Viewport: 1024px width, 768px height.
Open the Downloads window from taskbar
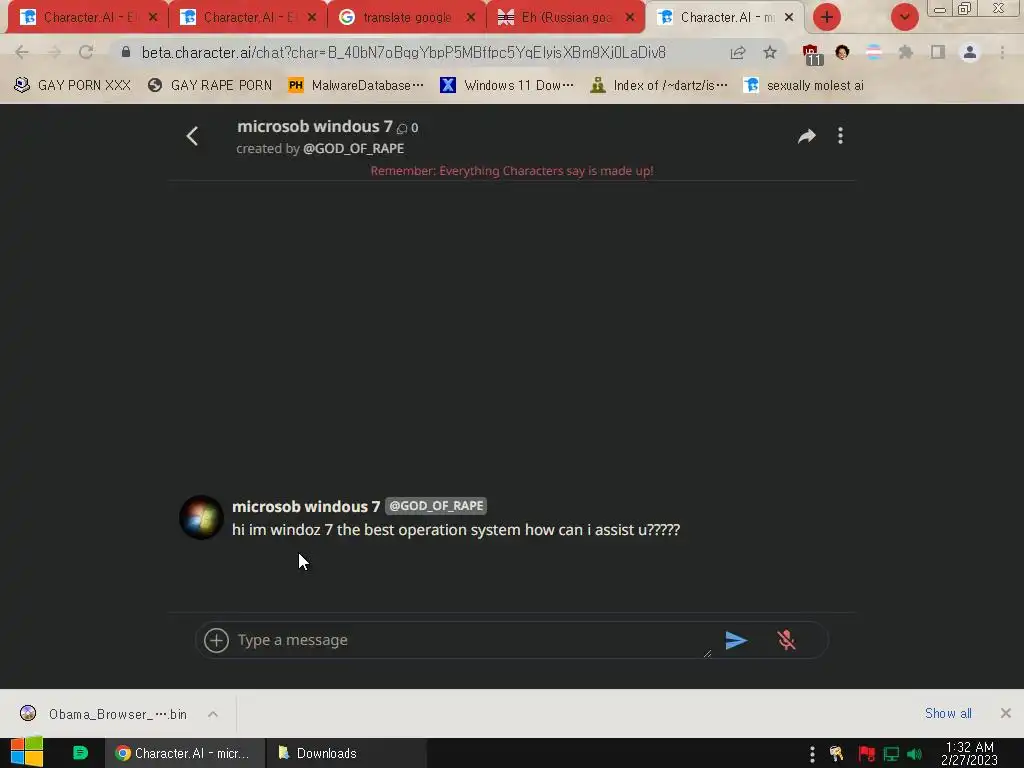click(x=346, y=753)
